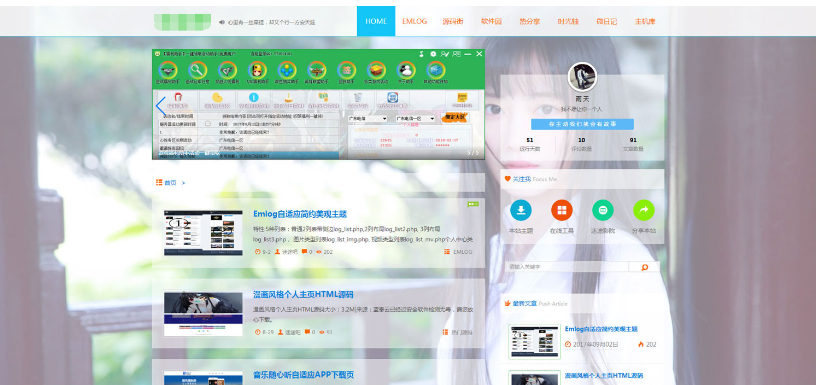Viewport: 816px width, 385px height.
Task: Click the speaker icon beside the header notice
Action: click(x=222, y=22)
